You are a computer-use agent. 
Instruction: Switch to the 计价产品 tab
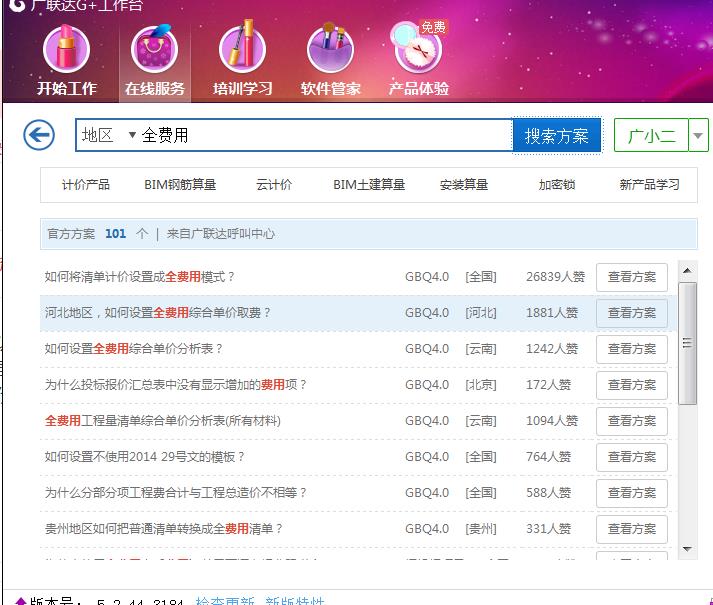click(85, 185)
